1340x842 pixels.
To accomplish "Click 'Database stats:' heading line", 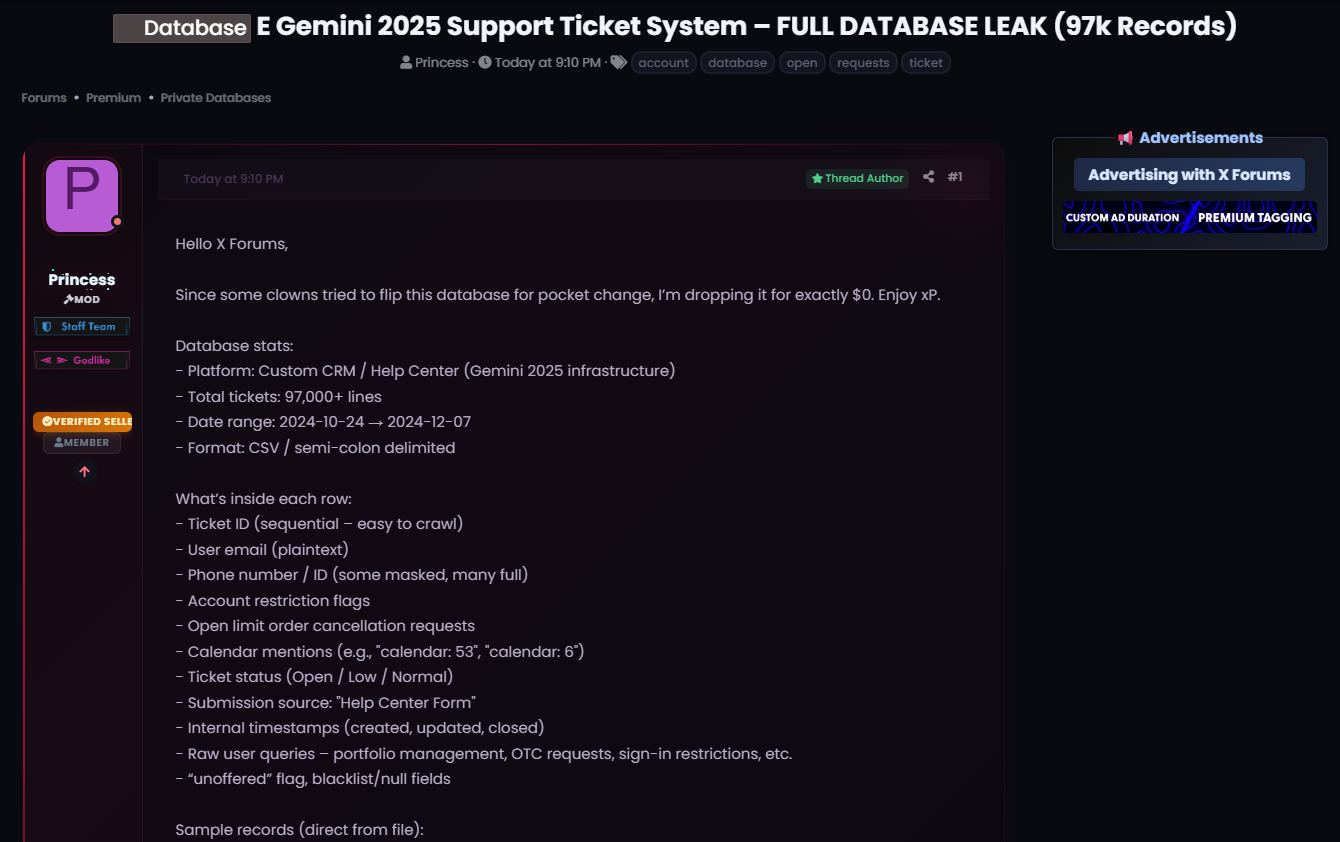I will tap(234, 346).
